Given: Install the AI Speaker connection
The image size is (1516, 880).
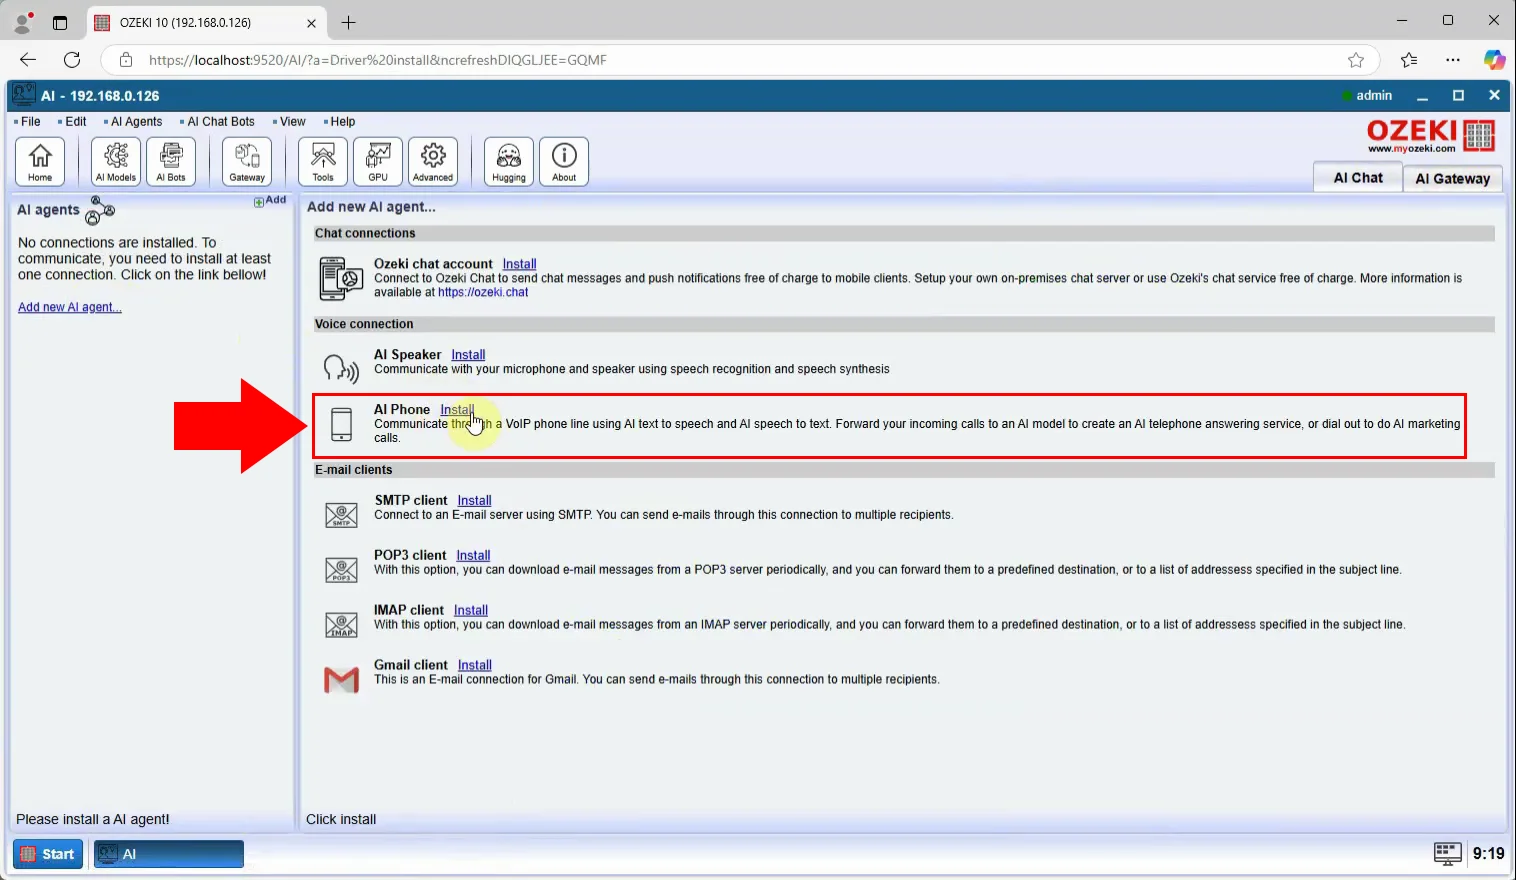Looking at the screenshot, I should pyautogui.click(x=468, y=355).
